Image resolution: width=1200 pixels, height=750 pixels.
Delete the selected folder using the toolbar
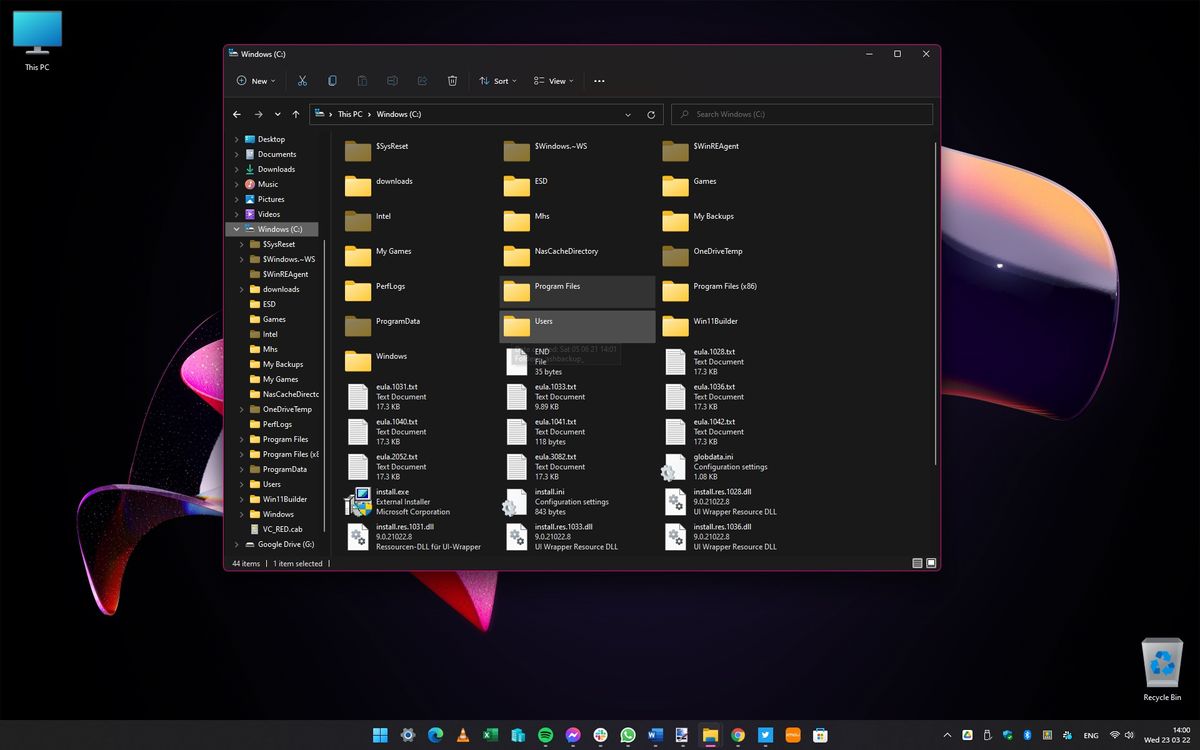[452, 80]
